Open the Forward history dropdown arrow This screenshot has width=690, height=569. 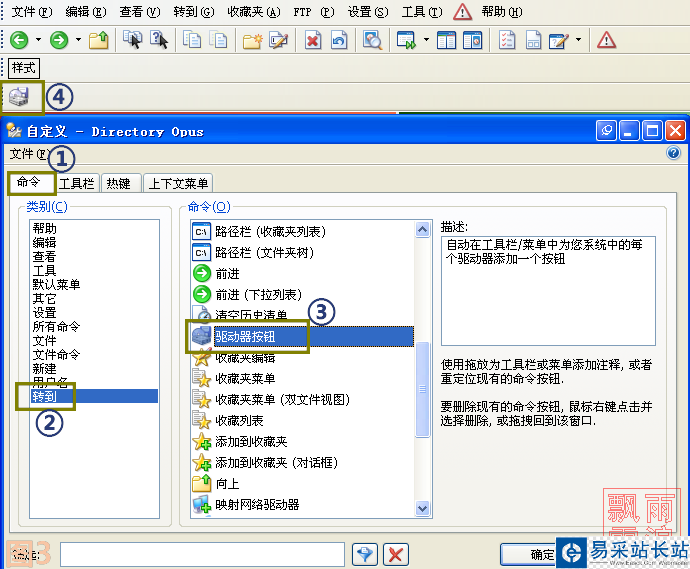click(x=78, y=40)
